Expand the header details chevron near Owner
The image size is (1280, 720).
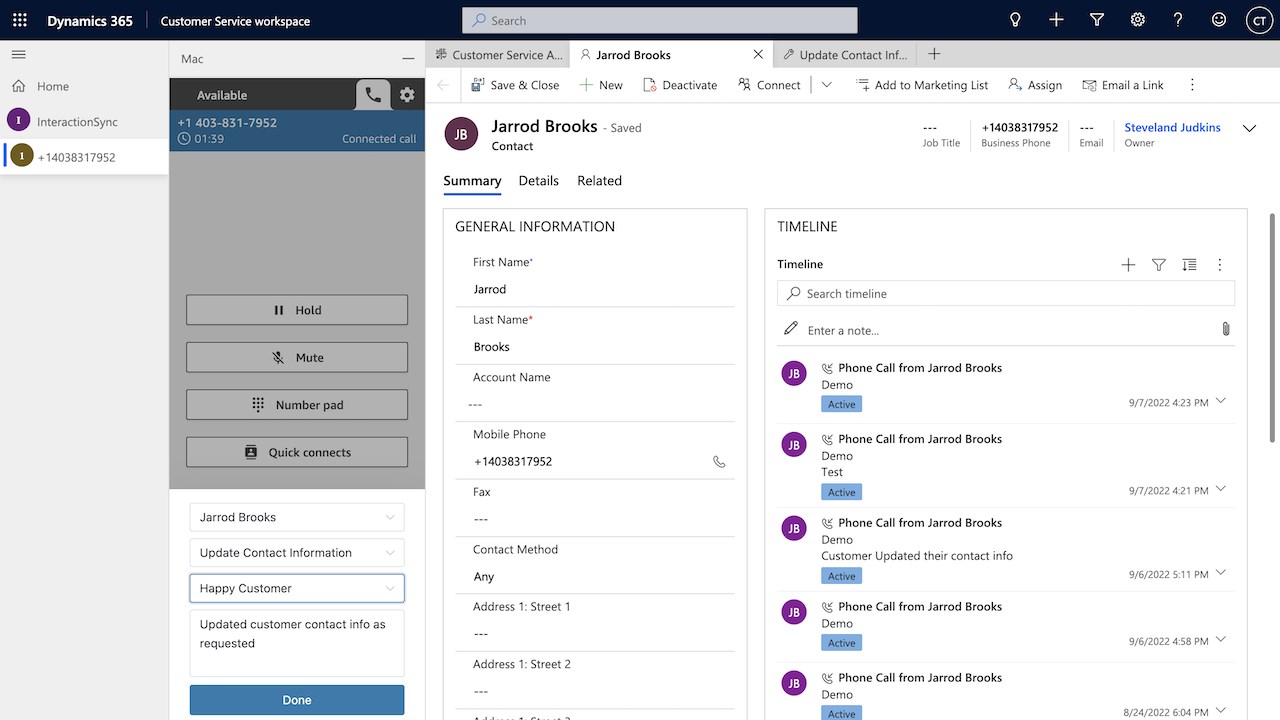click(x=1249, y=128)
